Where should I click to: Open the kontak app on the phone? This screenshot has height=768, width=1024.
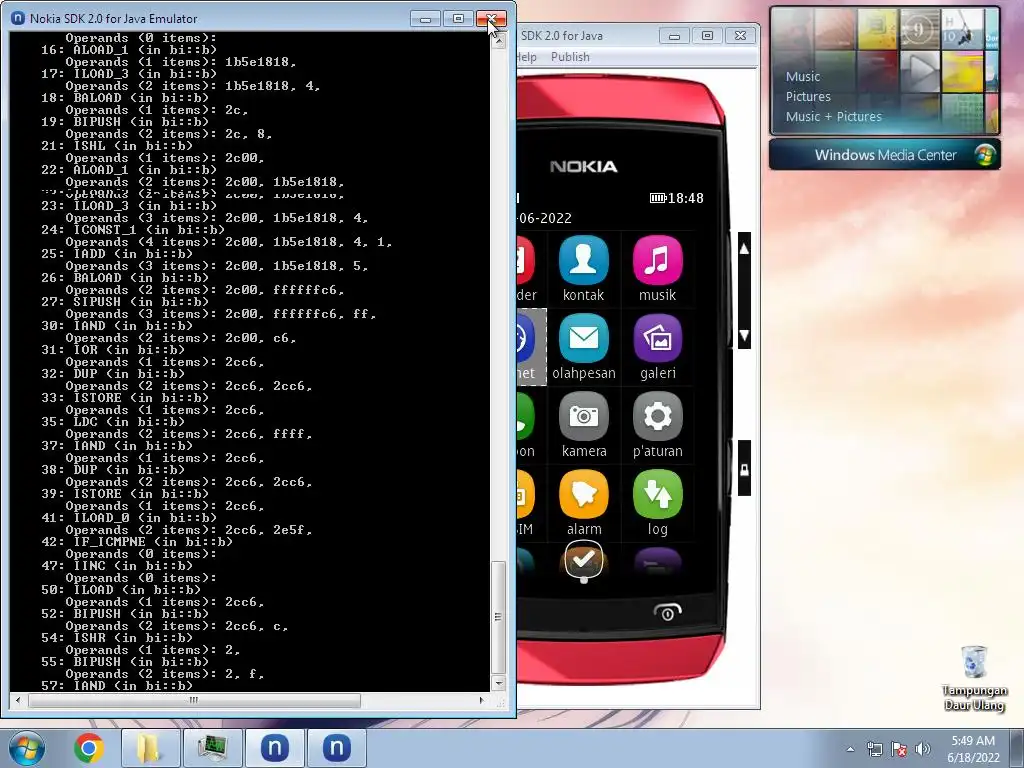coord(583,261)
